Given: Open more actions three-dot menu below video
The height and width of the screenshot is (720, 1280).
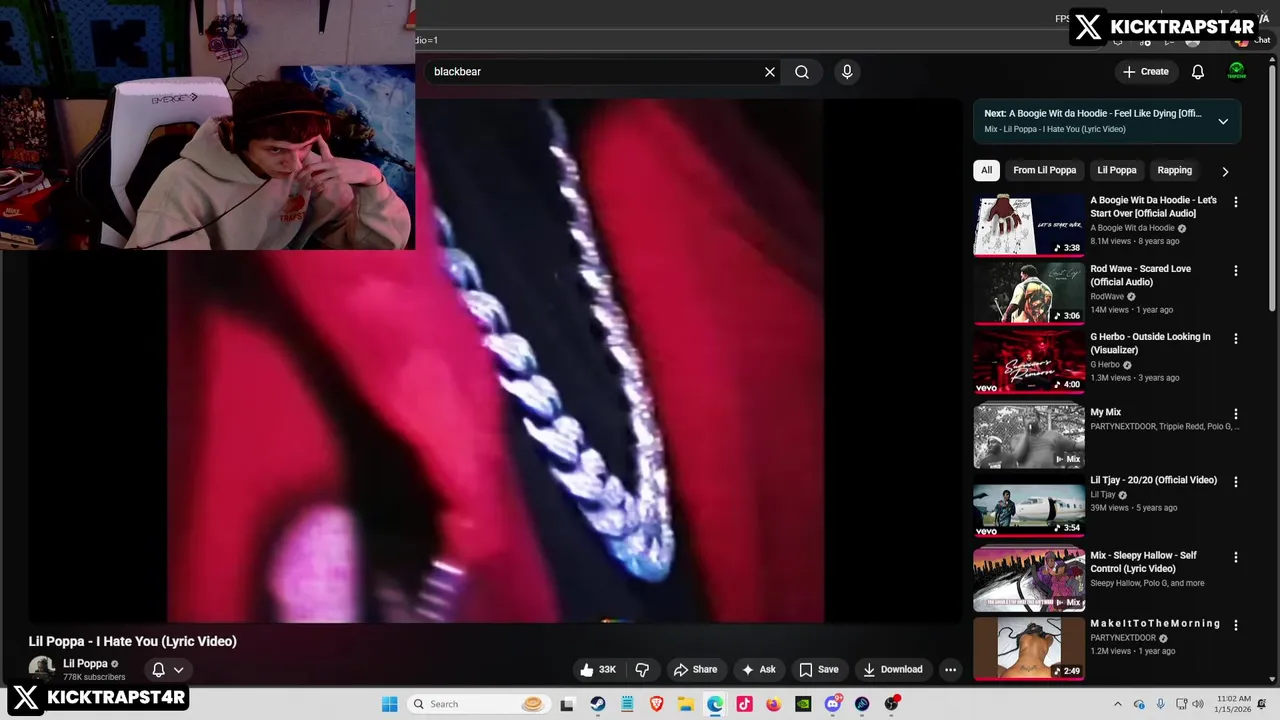Looking at the screenshot, I should [x=951, y=670].
